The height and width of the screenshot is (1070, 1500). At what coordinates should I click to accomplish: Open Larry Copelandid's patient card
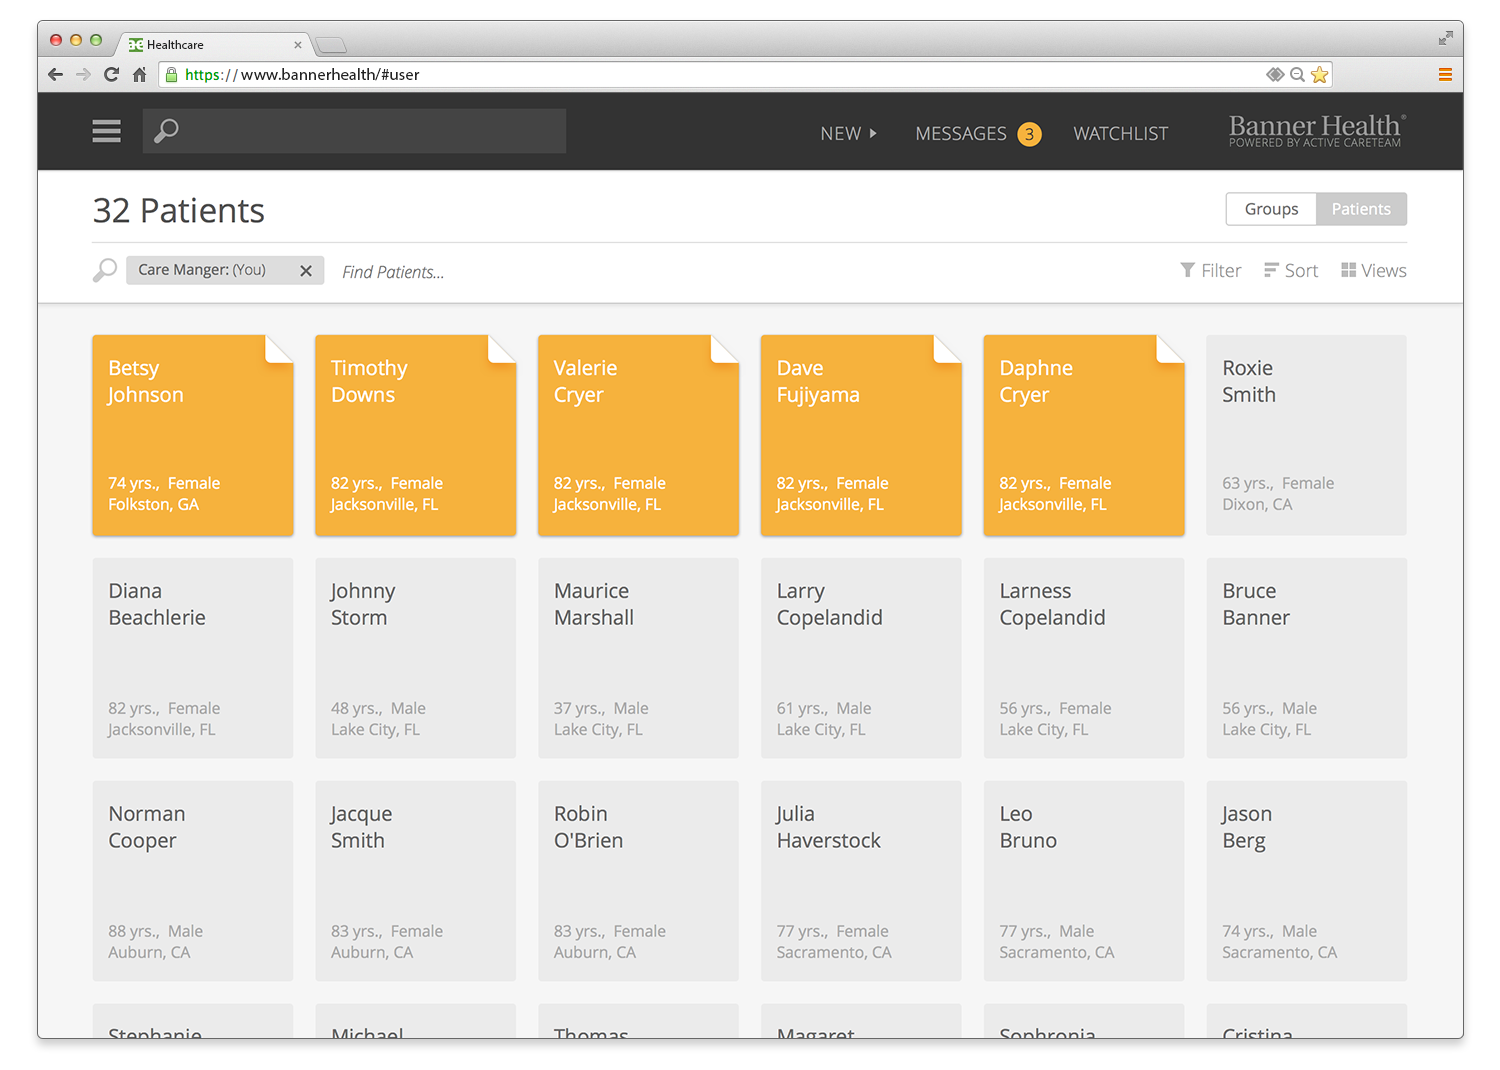[x=861, y=658]
